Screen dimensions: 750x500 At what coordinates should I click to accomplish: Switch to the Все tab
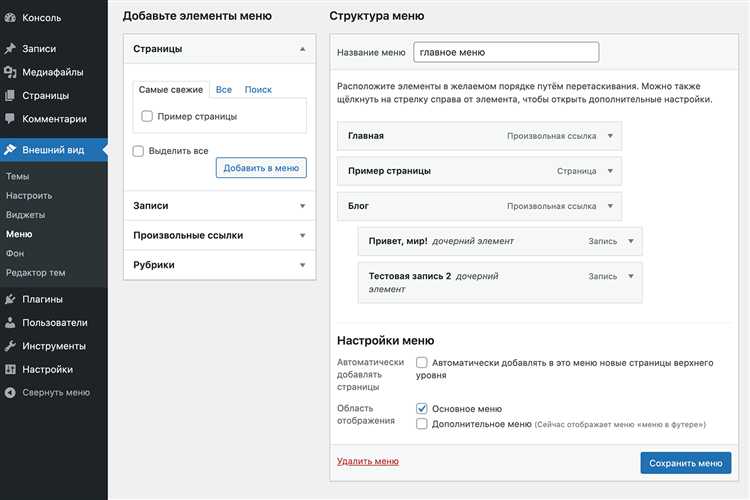223,89
